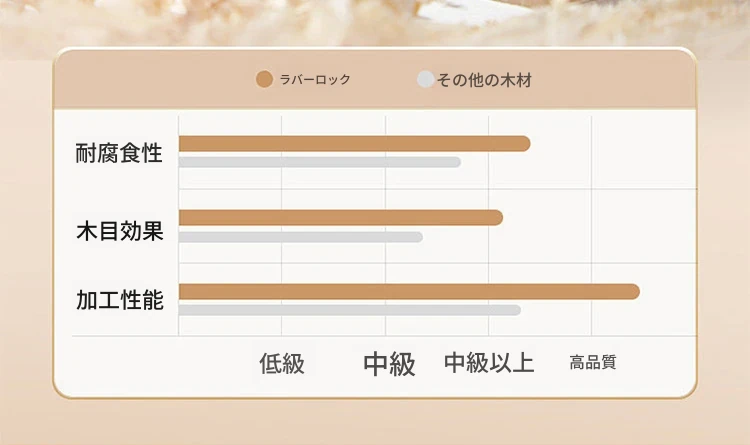Click the 加工性能 row label

pos(120,300)
